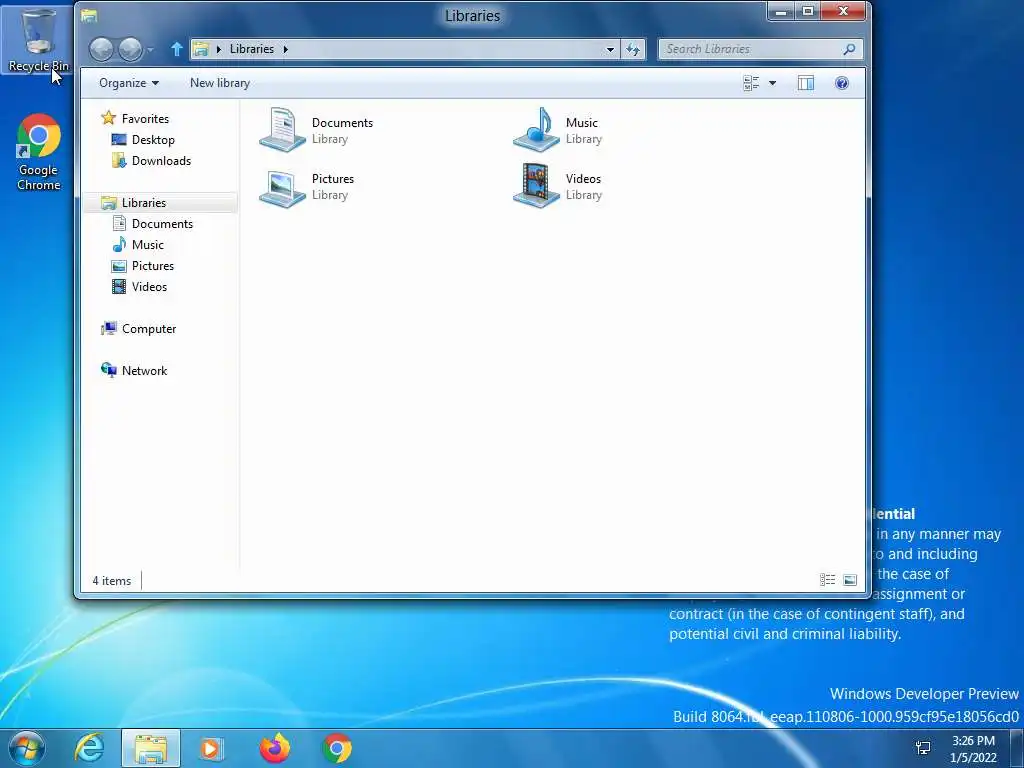Launch Google Chrome from the taskbar

tap(337, 748)
